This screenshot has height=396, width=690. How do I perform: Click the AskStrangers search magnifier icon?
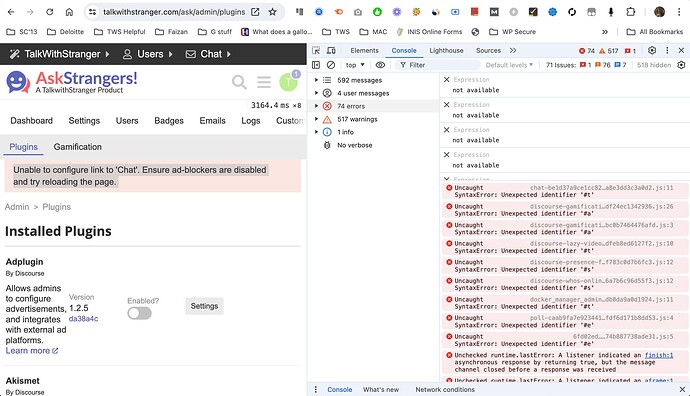(239, 82)
